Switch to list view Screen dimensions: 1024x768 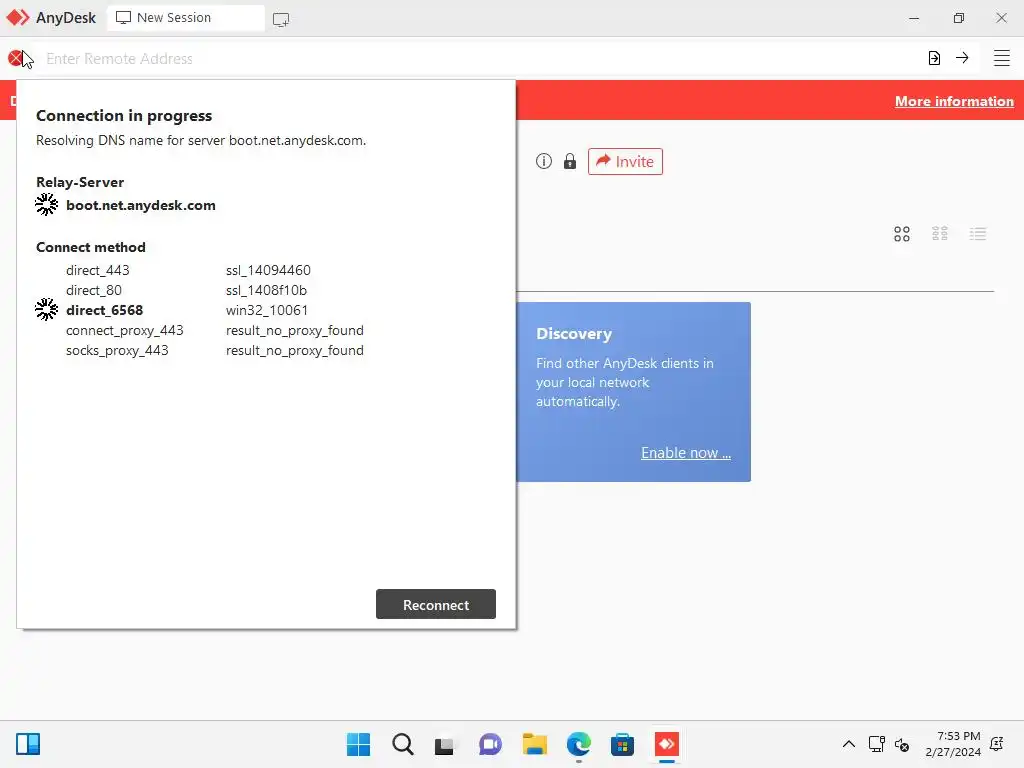point(978,234)
